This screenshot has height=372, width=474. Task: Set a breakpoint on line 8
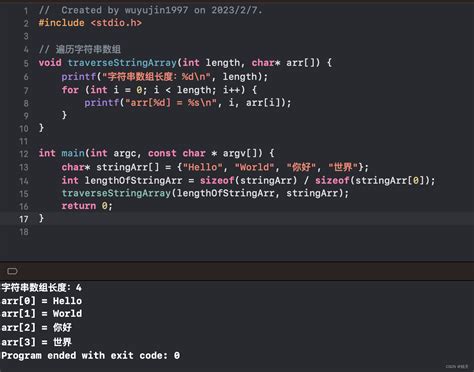[x=26, y=103]
